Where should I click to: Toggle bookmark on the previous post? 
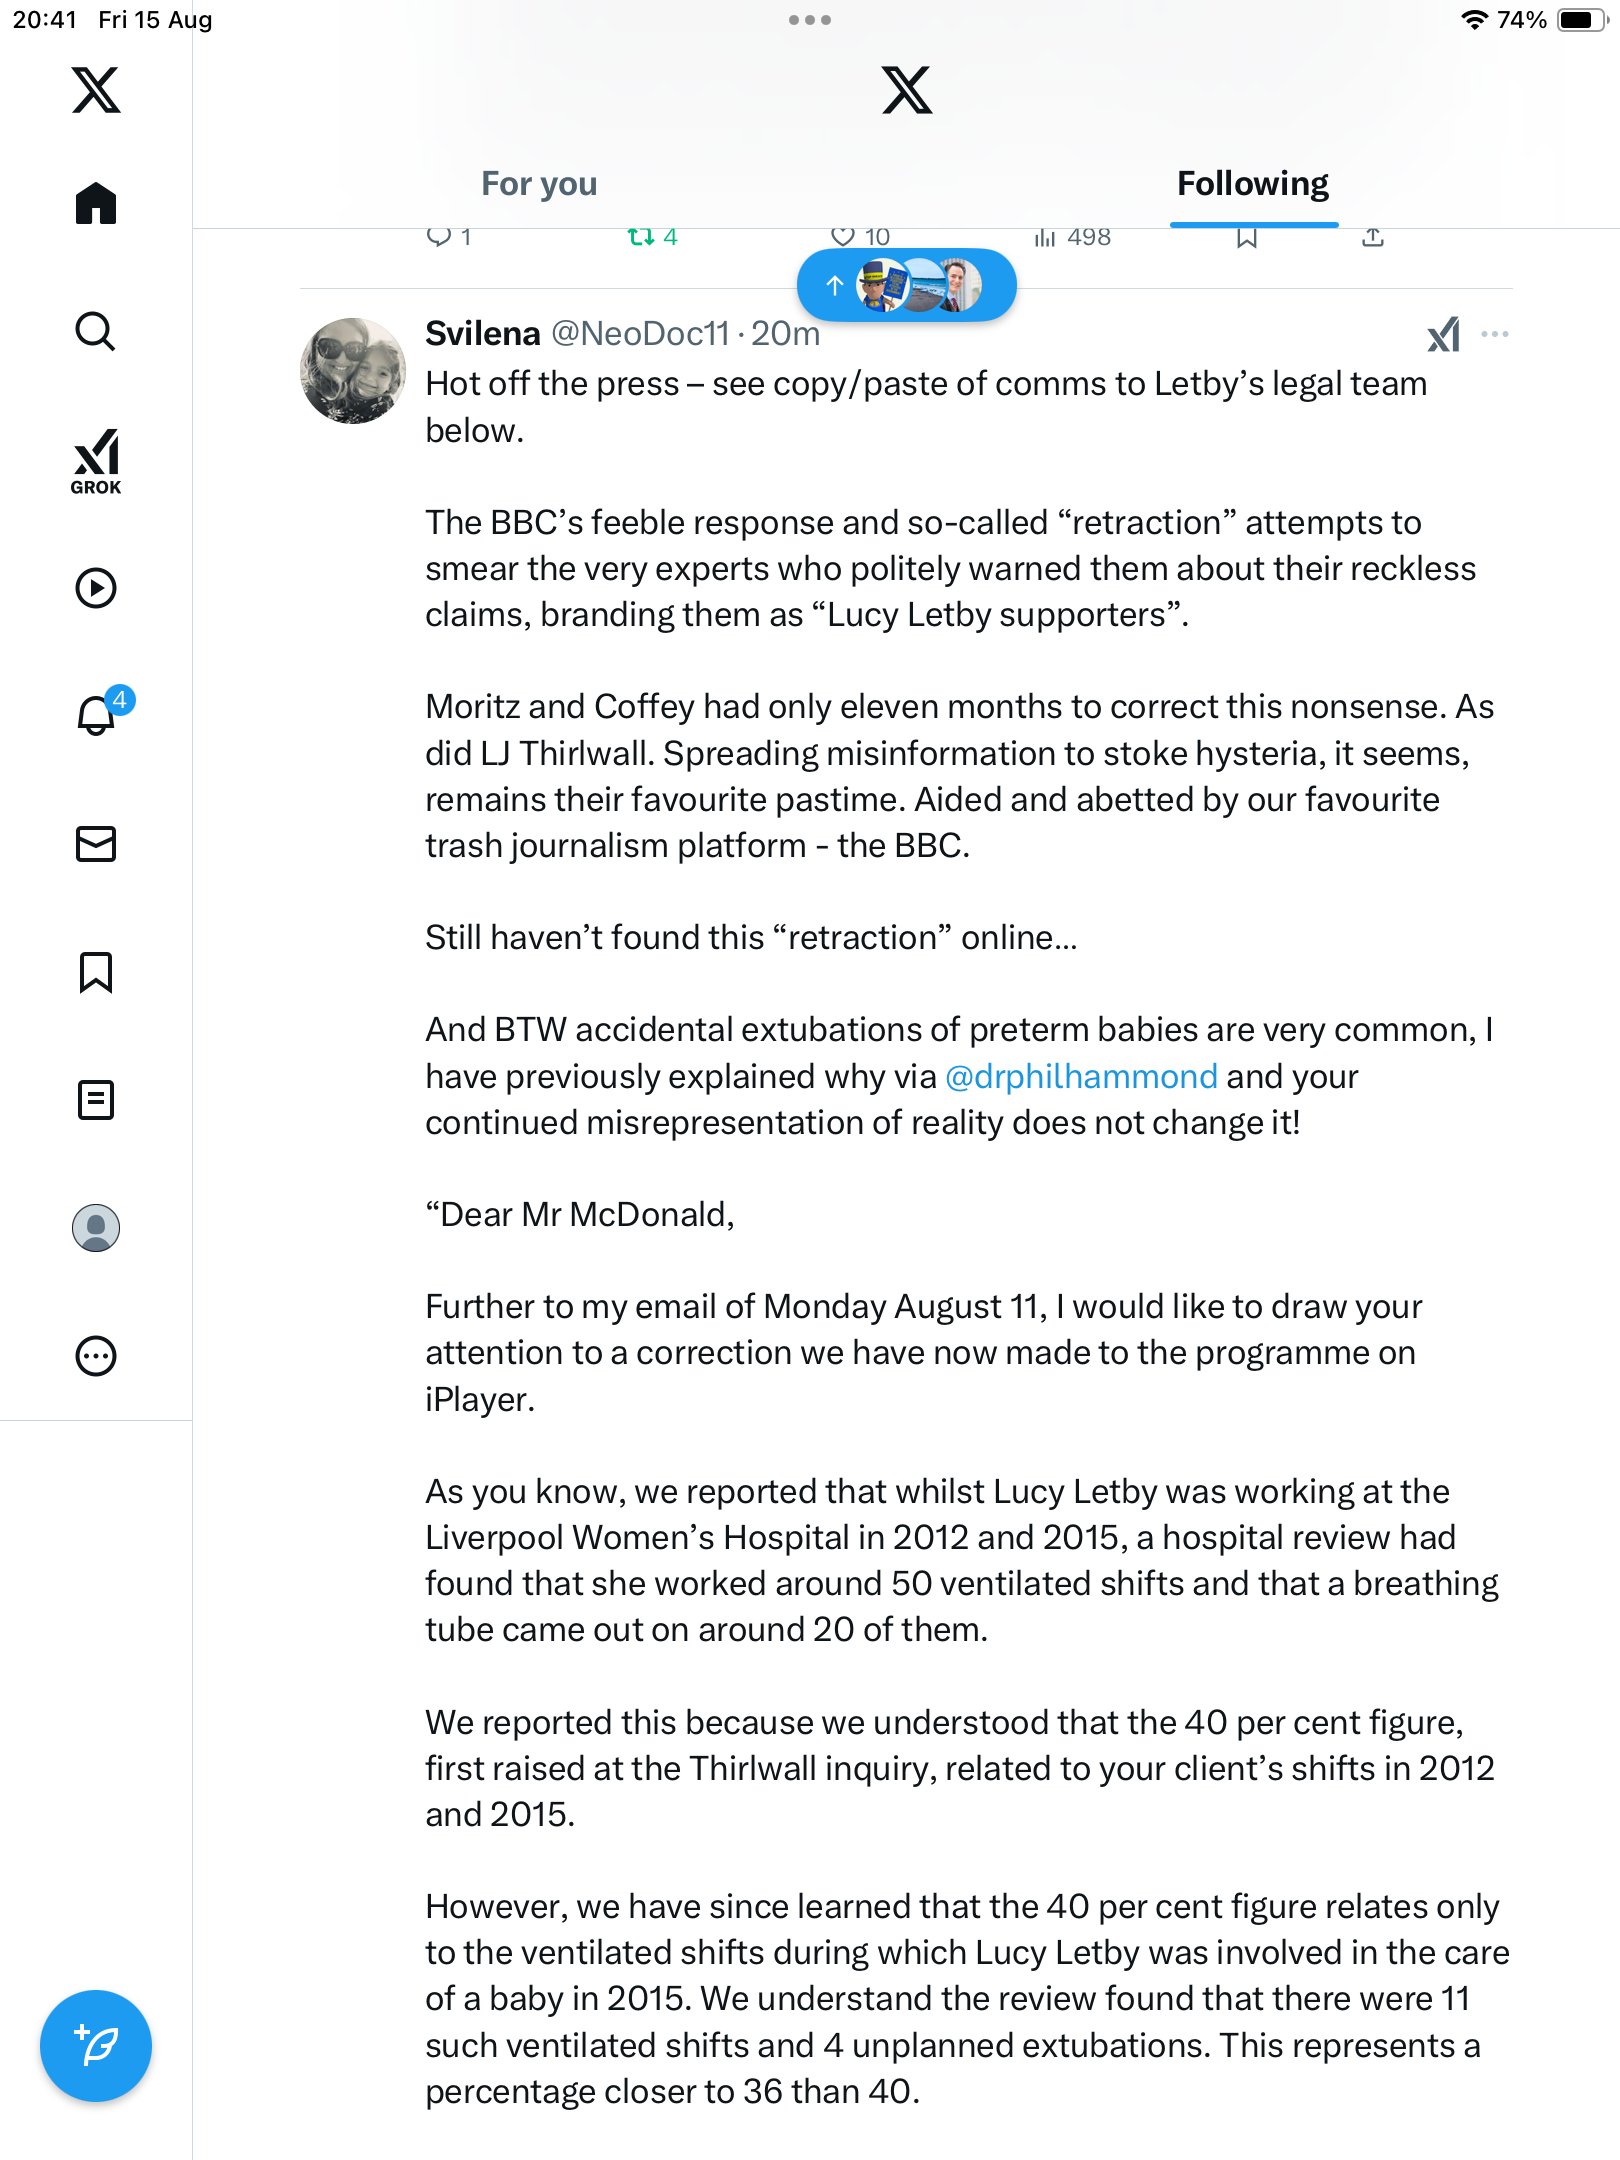[1246, 237]
